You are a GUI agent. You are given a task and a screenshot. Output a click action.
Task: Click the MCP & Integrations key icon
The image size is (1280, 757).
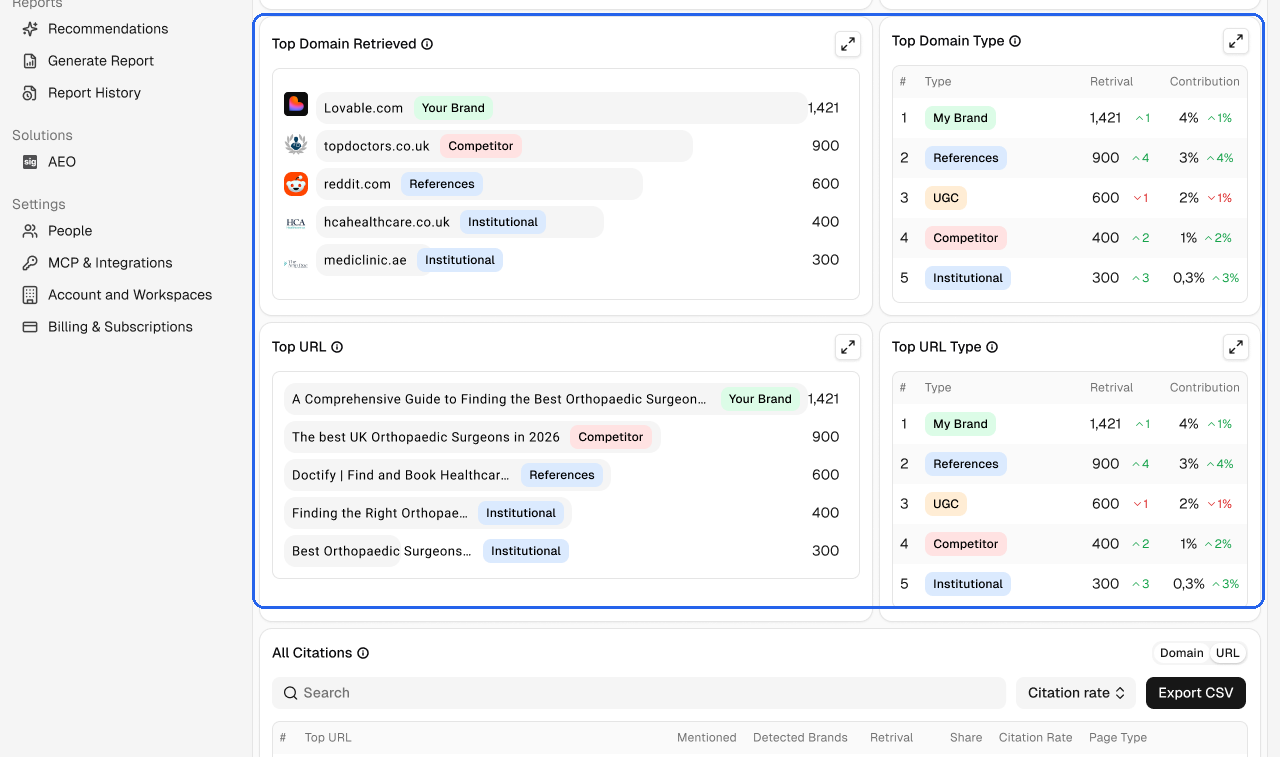click(30, 263)
